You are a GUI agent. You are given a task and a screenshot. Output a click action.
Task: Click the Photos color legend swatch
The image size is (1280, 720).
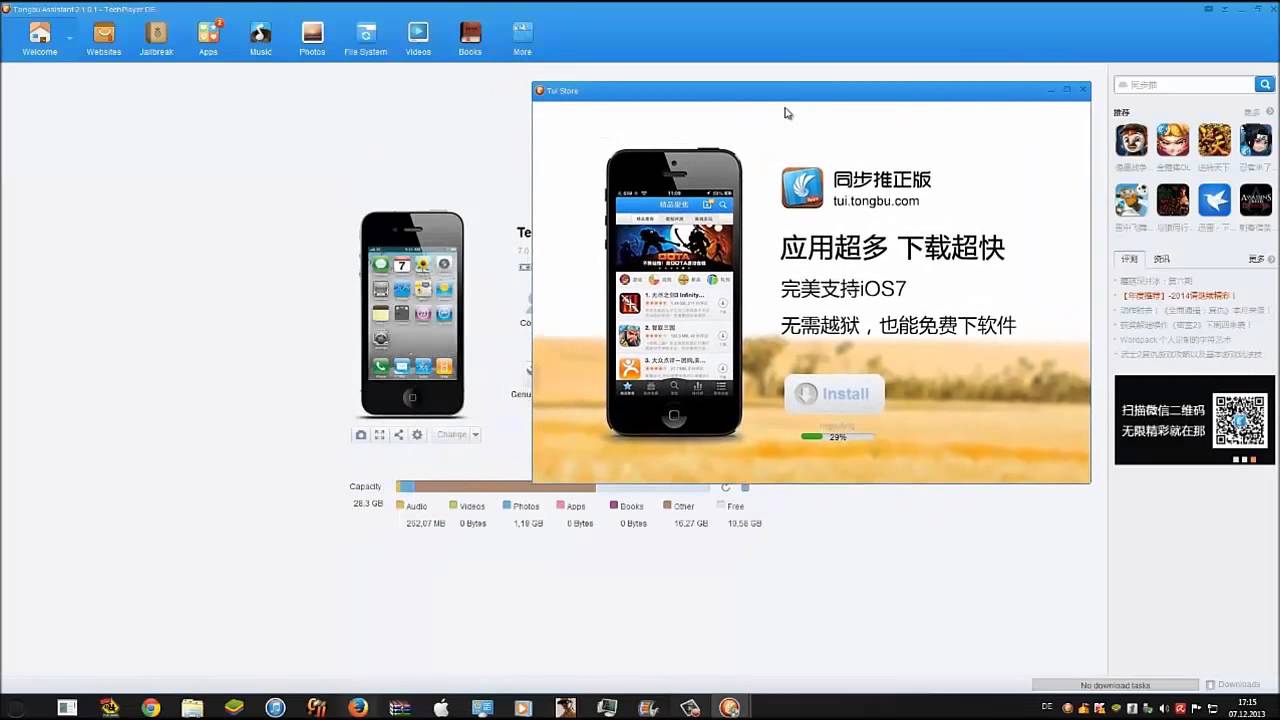507,506
